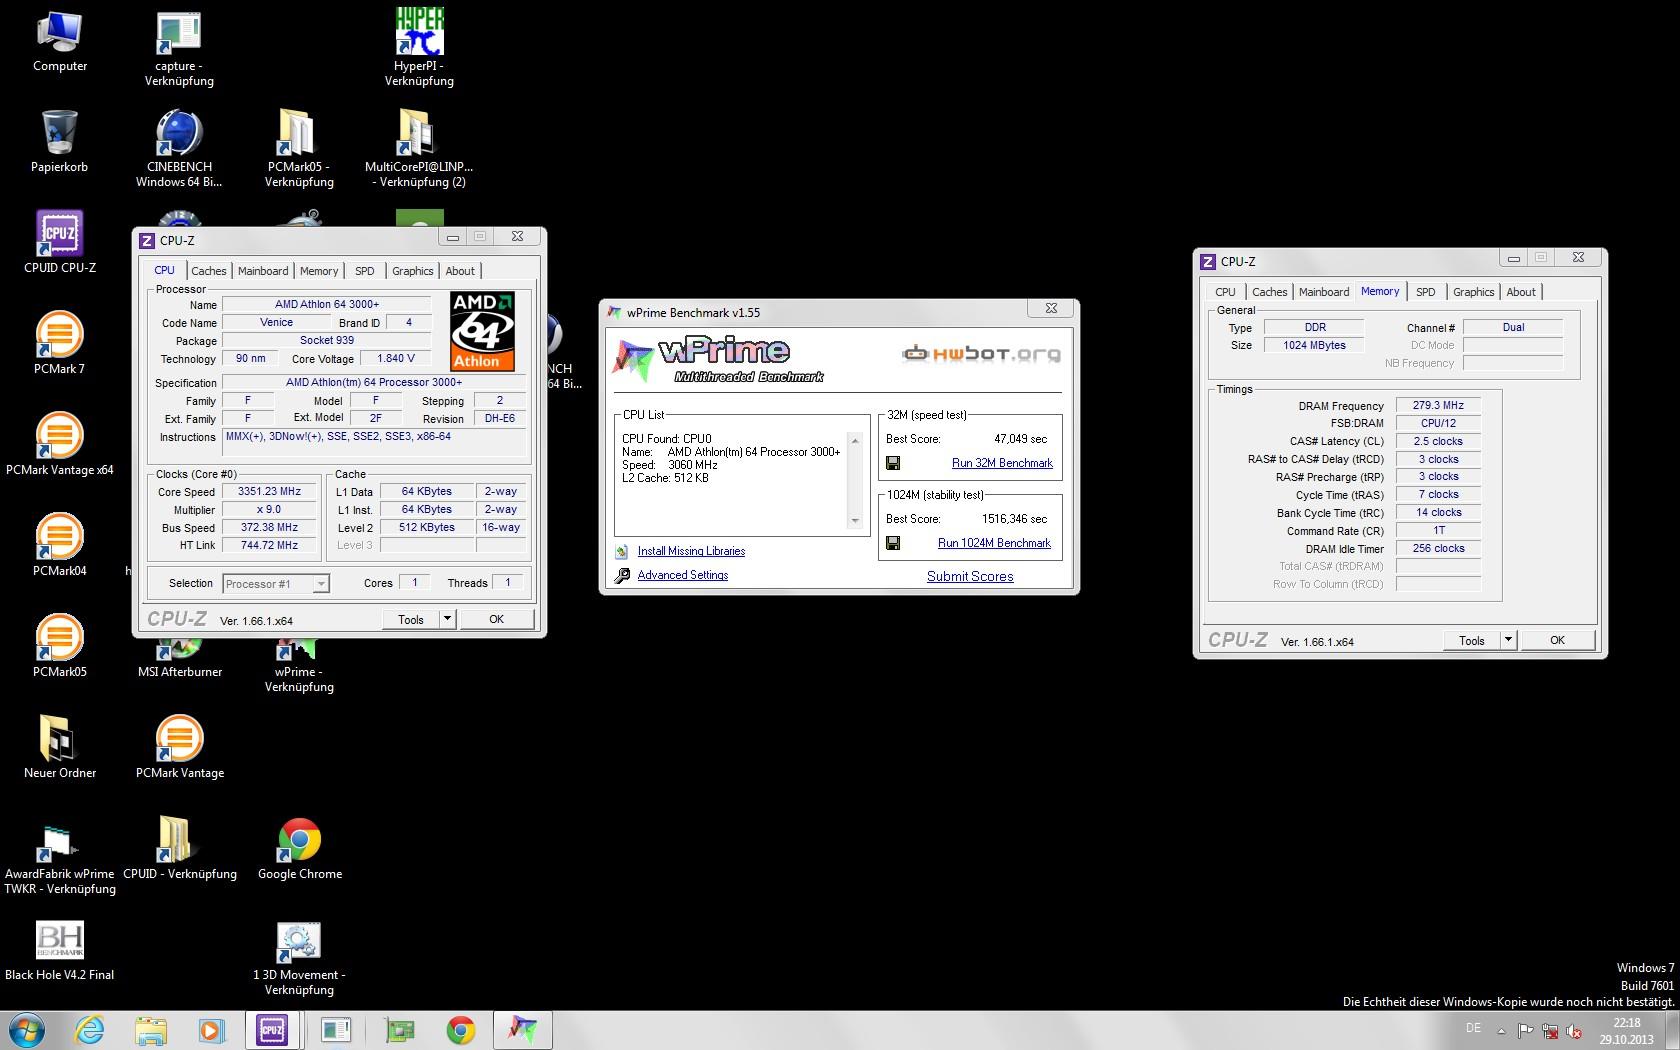The width and height of the screenshot is (1680, 1050).
Task: Click the CPU List scrollbar in wPrime
Action: (x=855, y=480)
